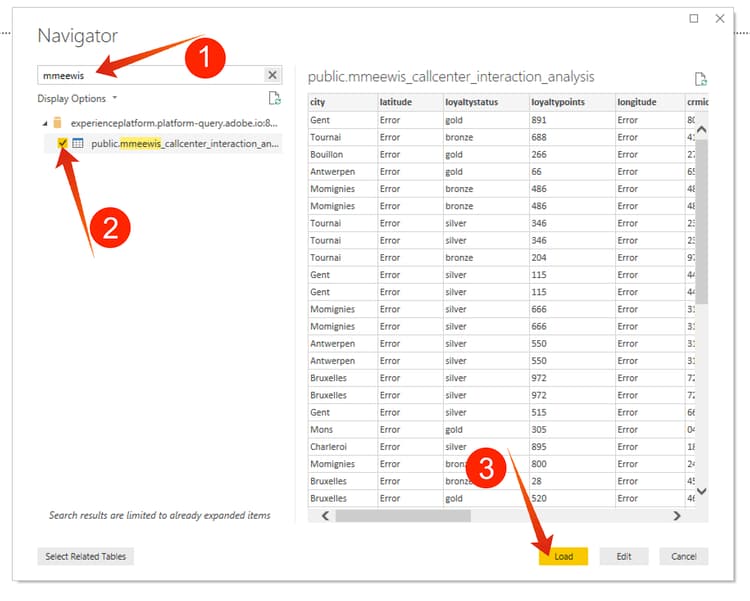Click the vertical scrollbar thumb in preview

click(x=702, y=222)
